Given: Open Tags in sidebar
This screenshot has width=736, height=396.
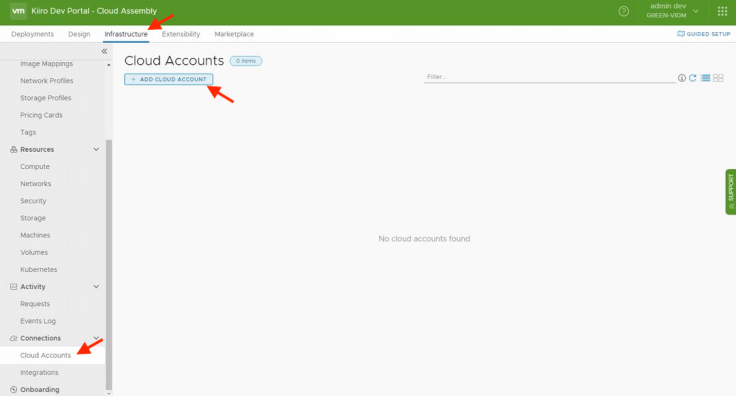Looking at the screenshot, I should pos(28,132).
